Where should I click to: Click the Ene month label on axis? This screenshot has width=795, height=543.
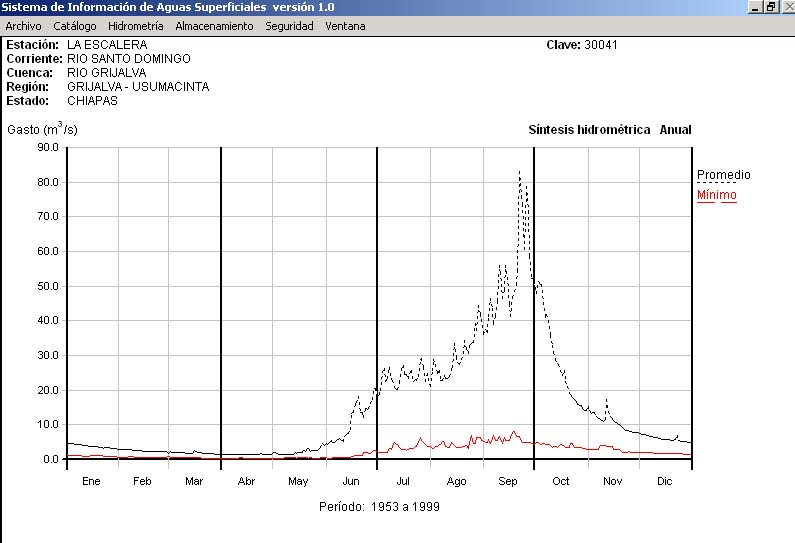click(91, 481)
